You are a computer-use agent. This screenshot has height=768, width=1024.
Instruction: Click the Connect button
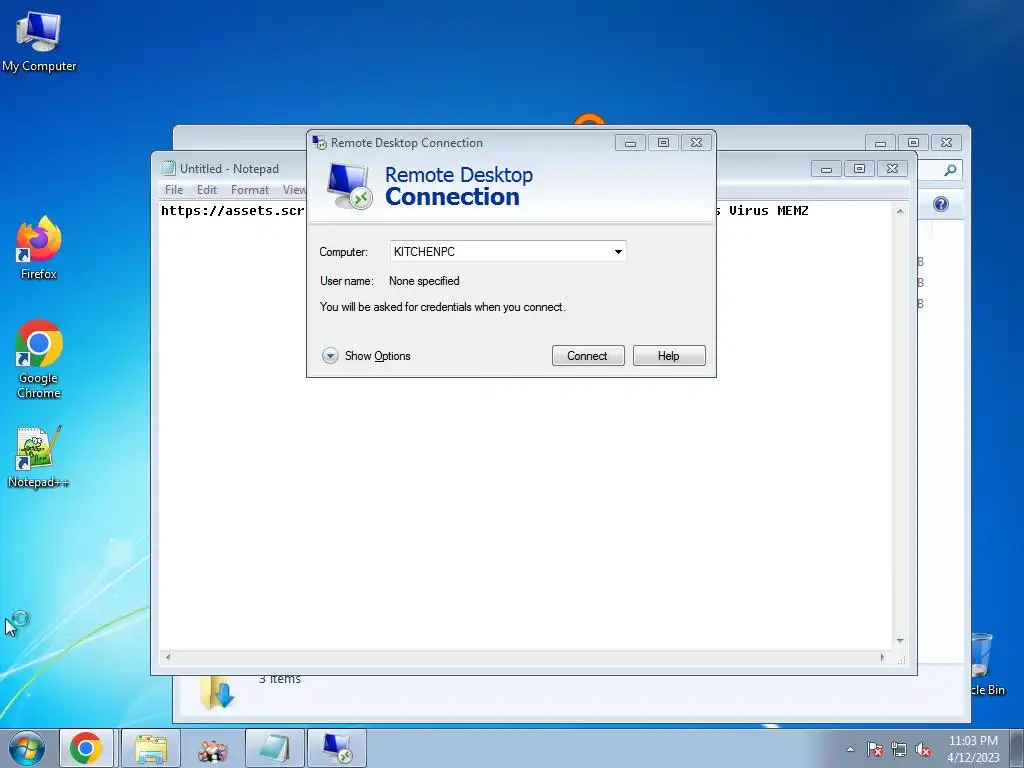(588, 355)
